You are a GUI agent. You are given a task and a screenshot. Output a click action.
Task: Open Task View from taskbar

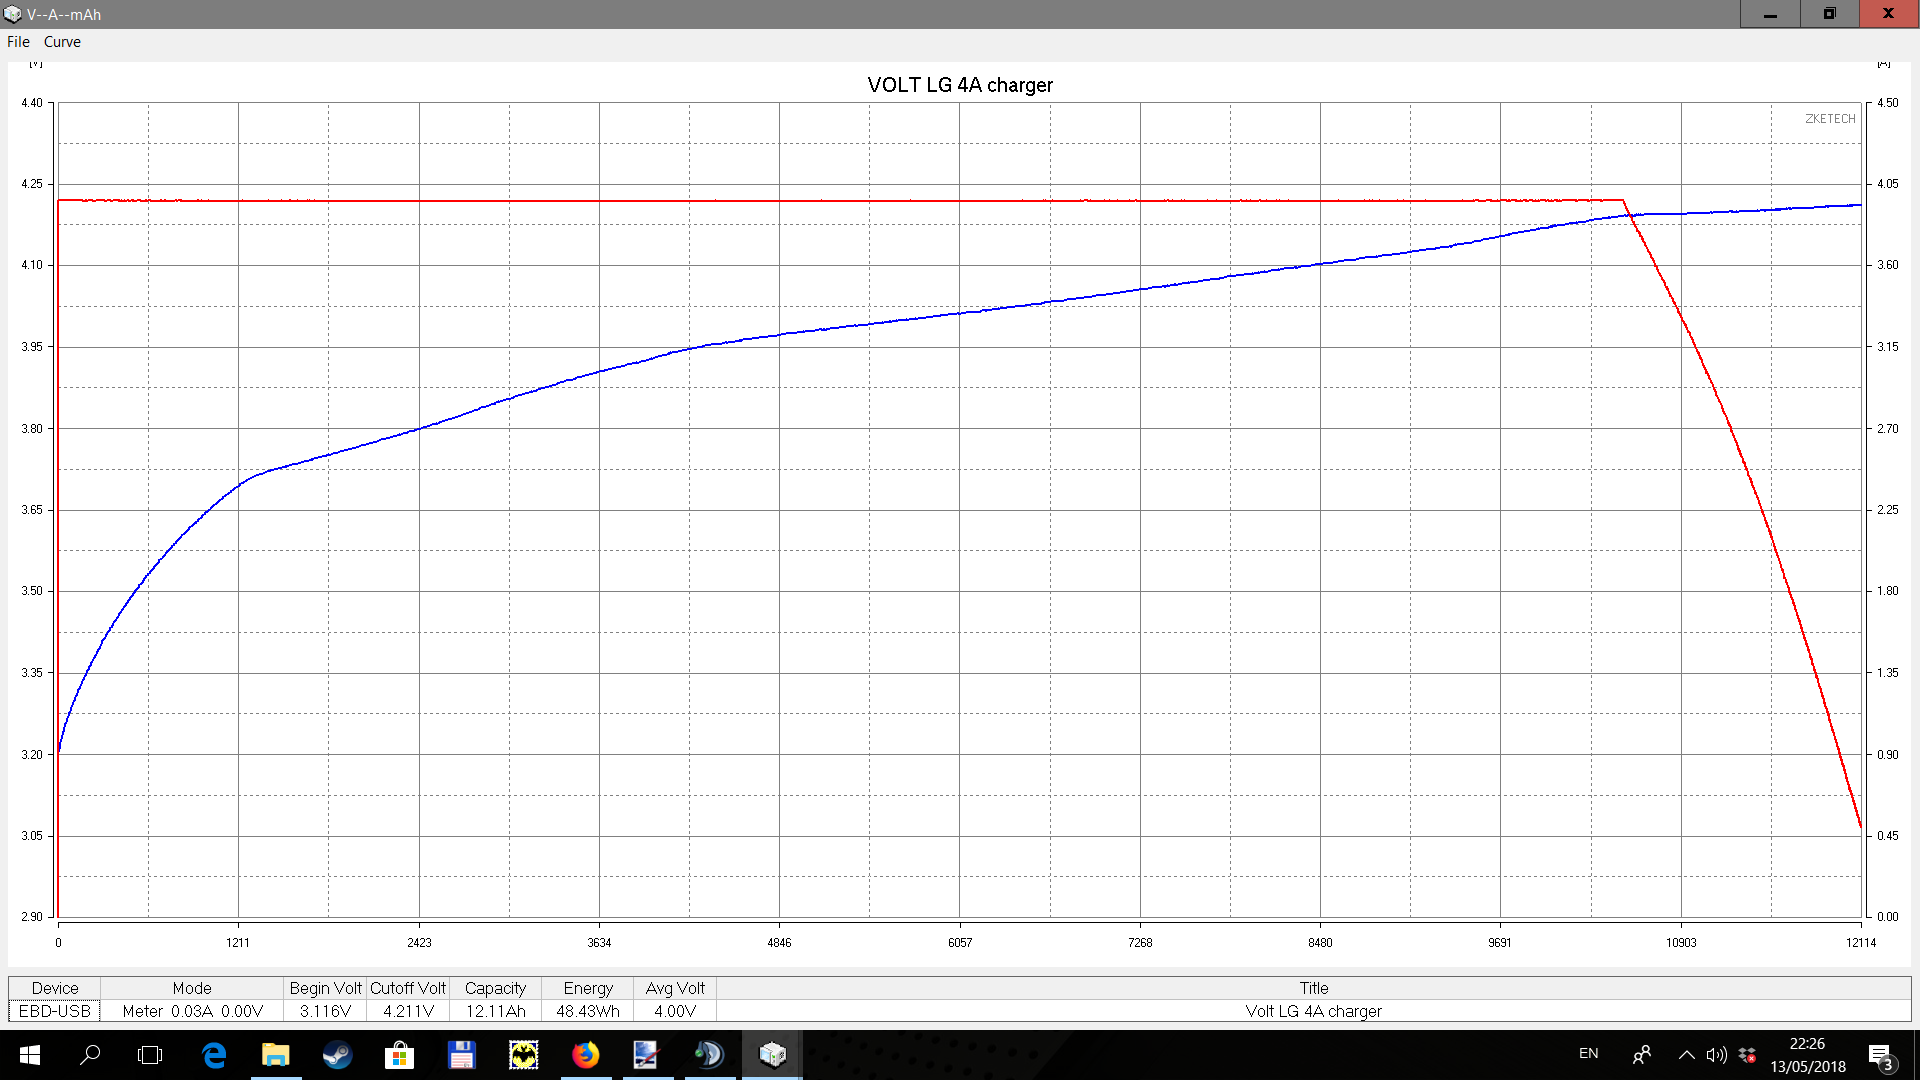(x=150, y=1055)
